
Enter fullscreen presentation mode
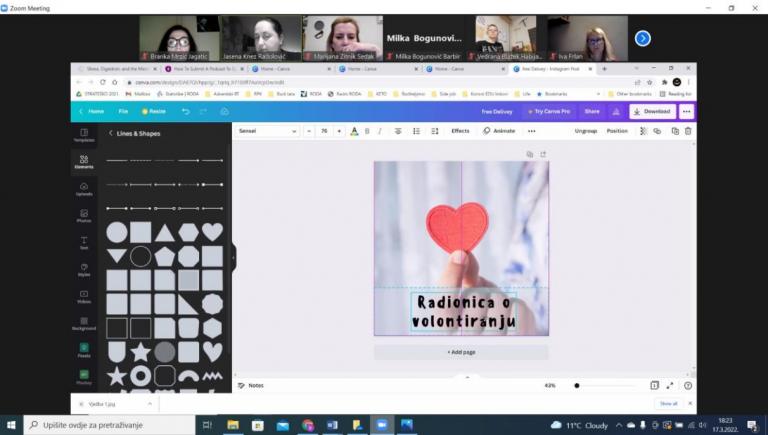coord(670,385)
